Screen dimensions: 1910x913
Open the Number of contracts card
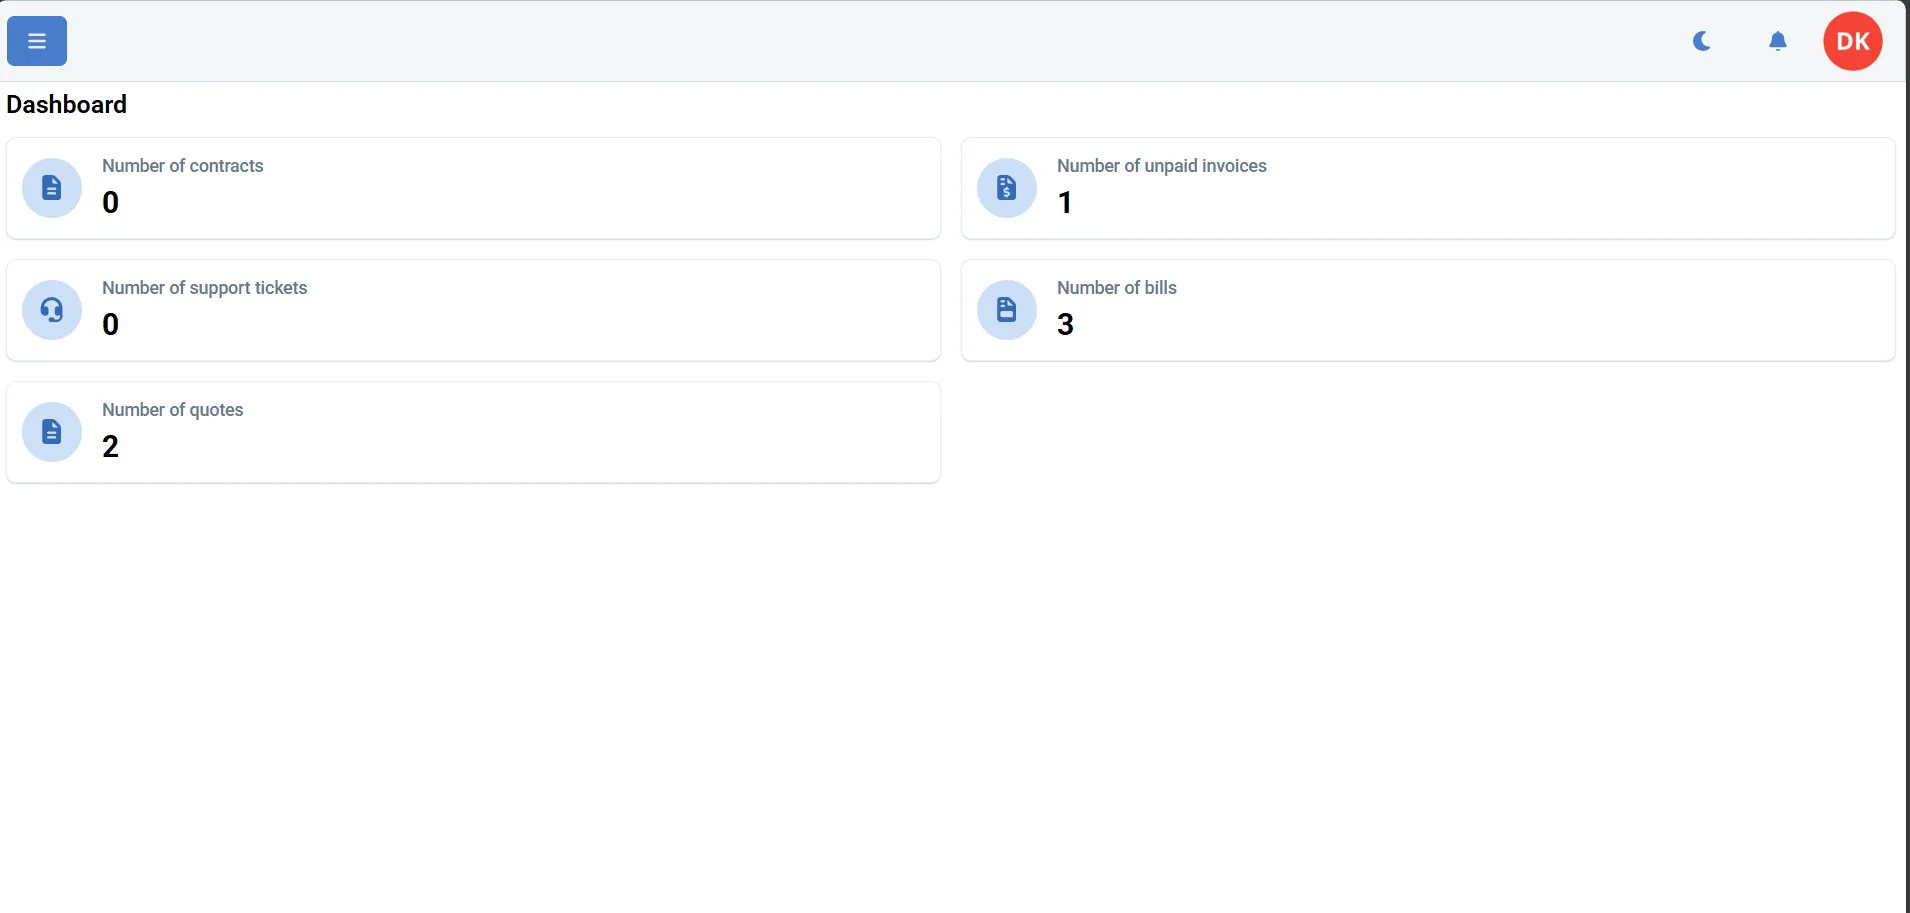(x=473, y=188)
